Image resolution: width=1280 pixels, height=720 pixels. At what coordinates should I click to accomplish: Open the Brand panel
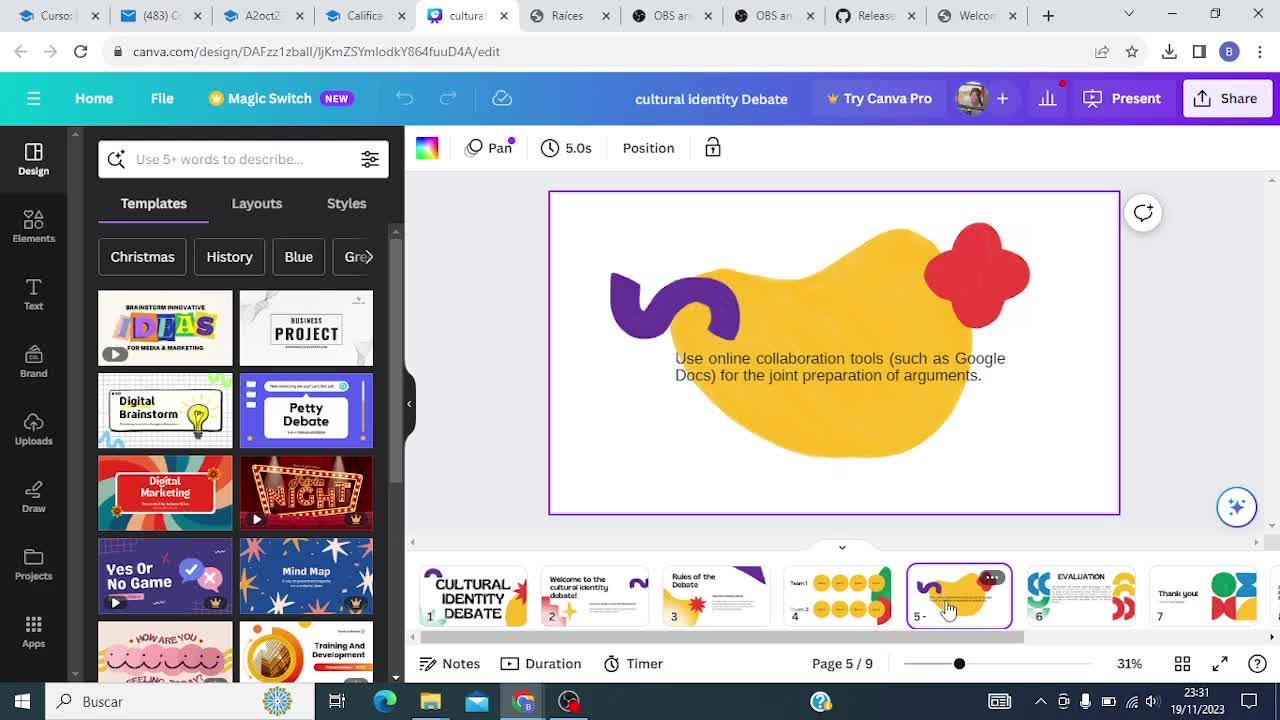pyautogui.click(x=33, y=361)
